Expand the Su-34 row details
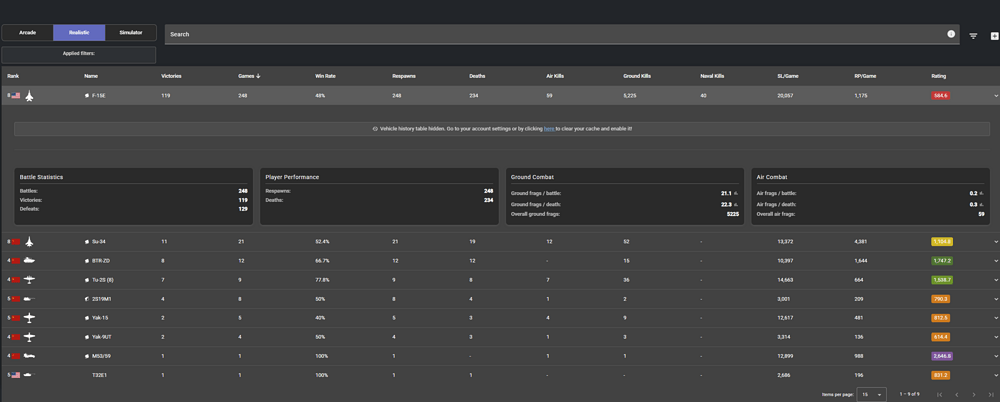Screen dimensions: 1000x402 (x=995, y=242)
